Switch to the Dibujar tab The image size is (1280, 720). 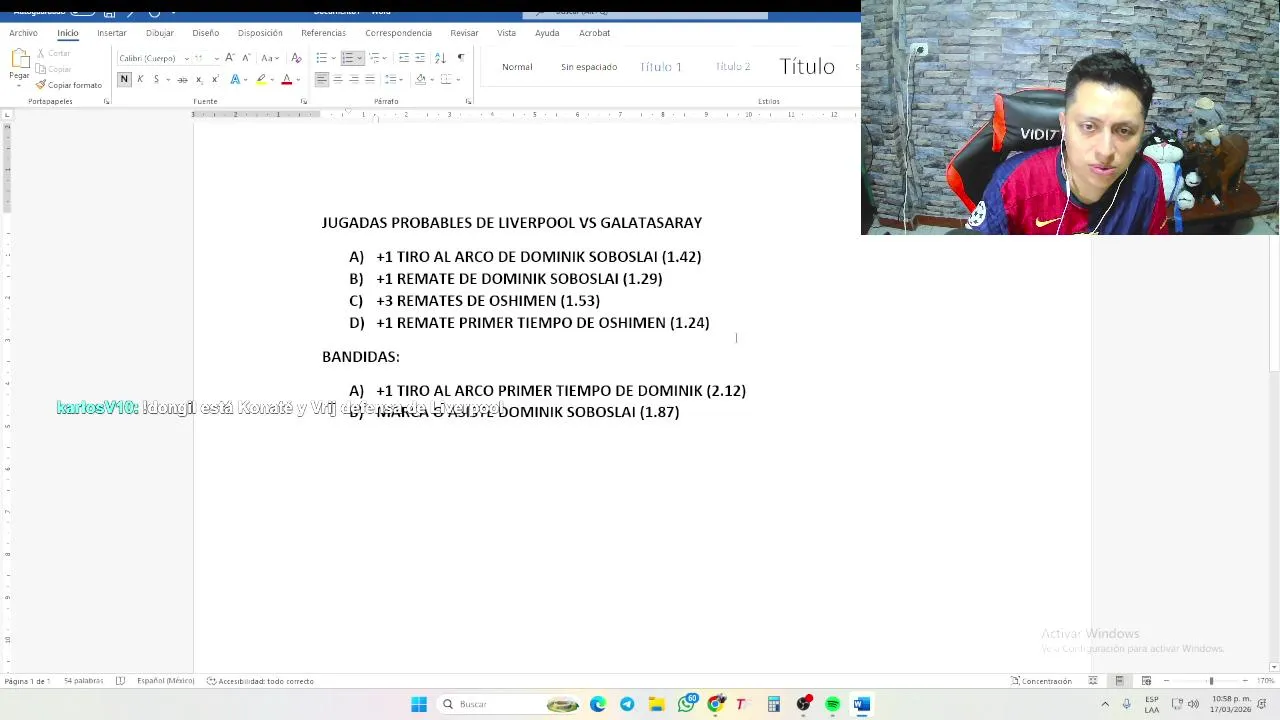pyautogui.click(x=159, y=33)
